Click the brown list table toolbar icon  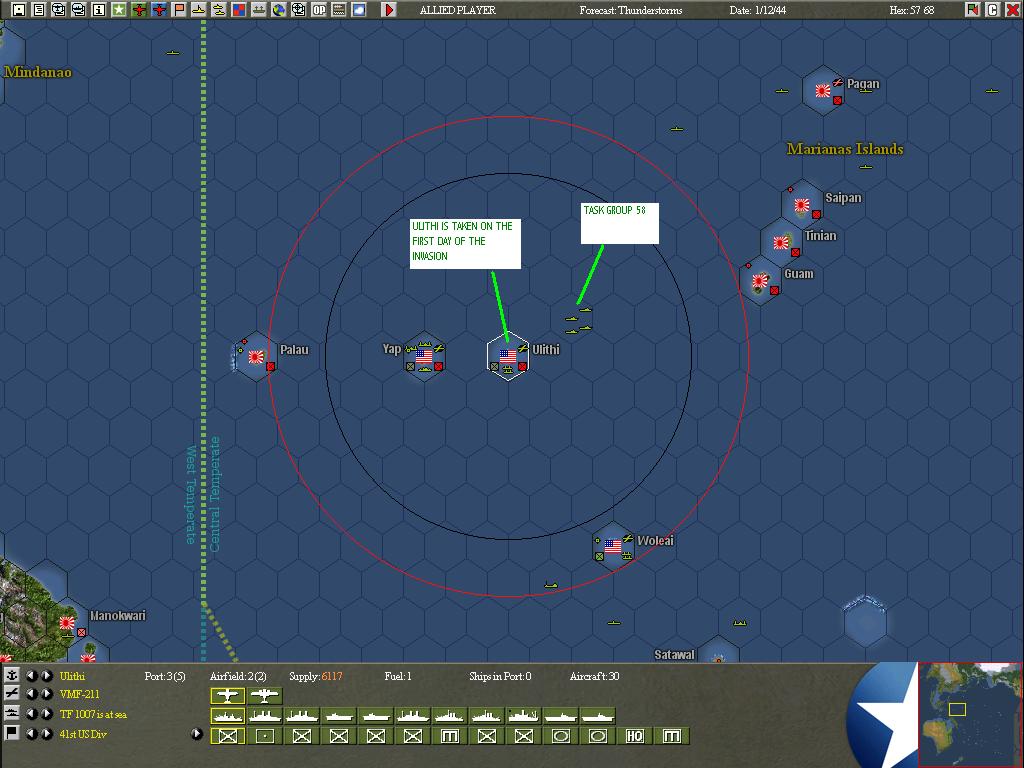click(x=339, y=10)
